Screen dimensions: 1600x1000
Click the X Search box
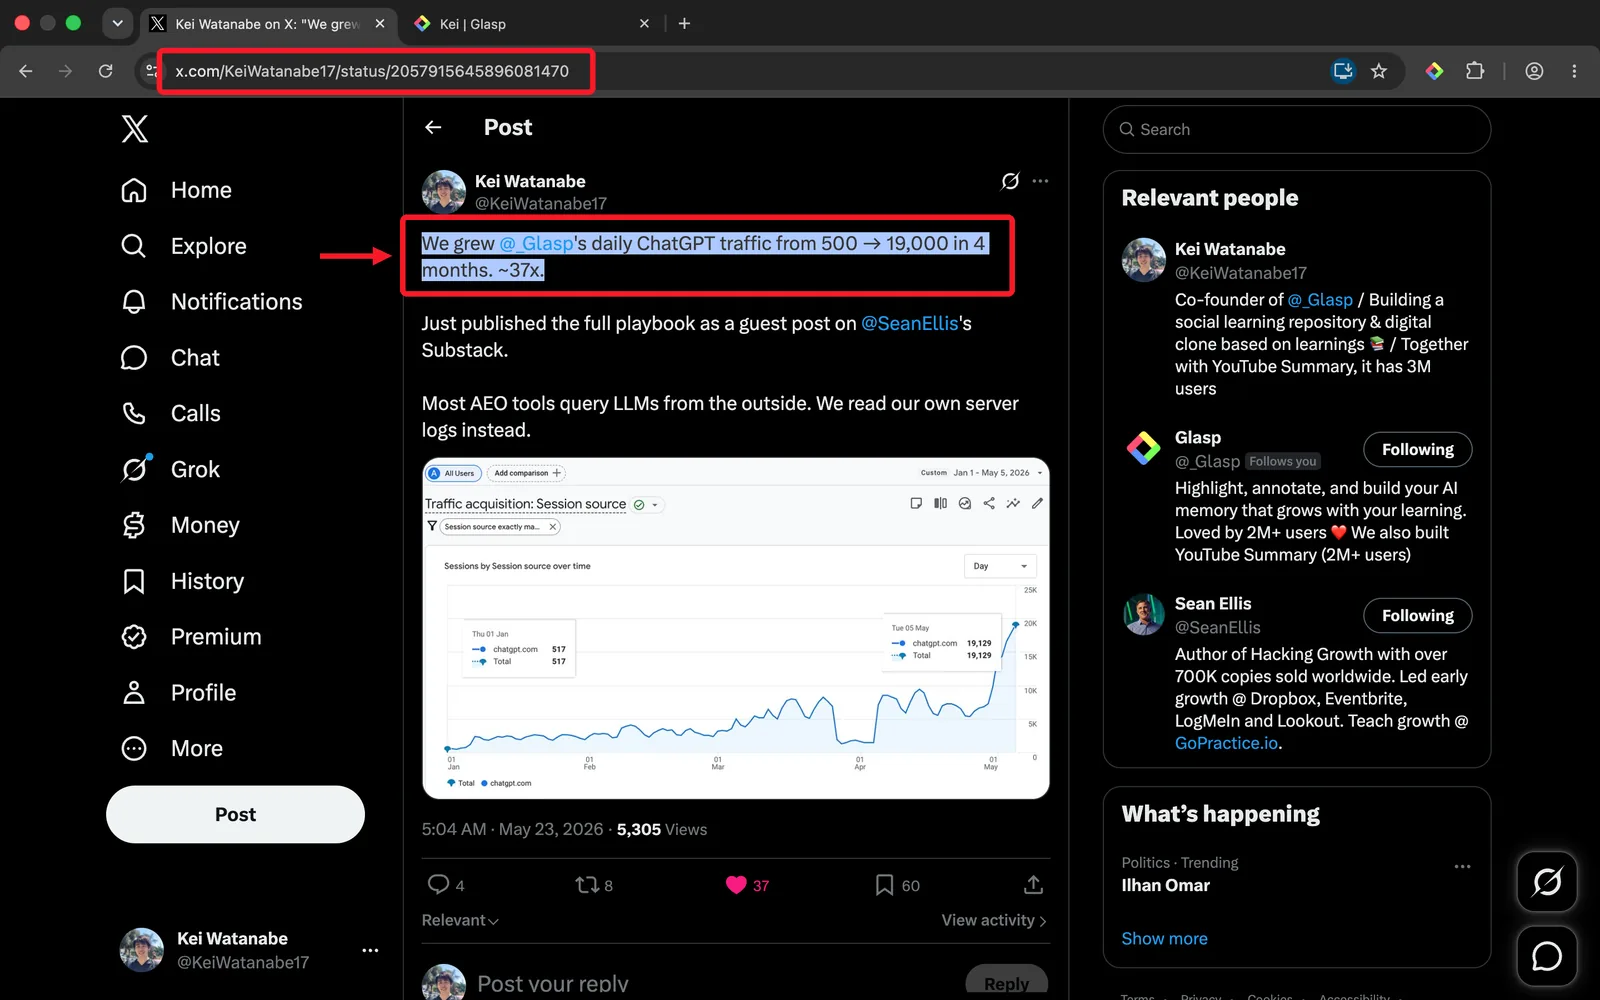pos(1297,129)
